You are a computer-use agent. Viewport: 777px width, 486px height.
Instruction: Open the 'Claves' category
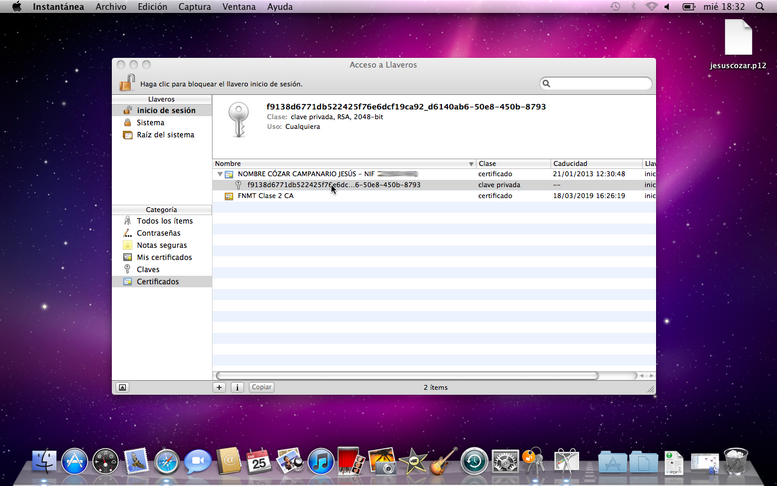point(162,270)
